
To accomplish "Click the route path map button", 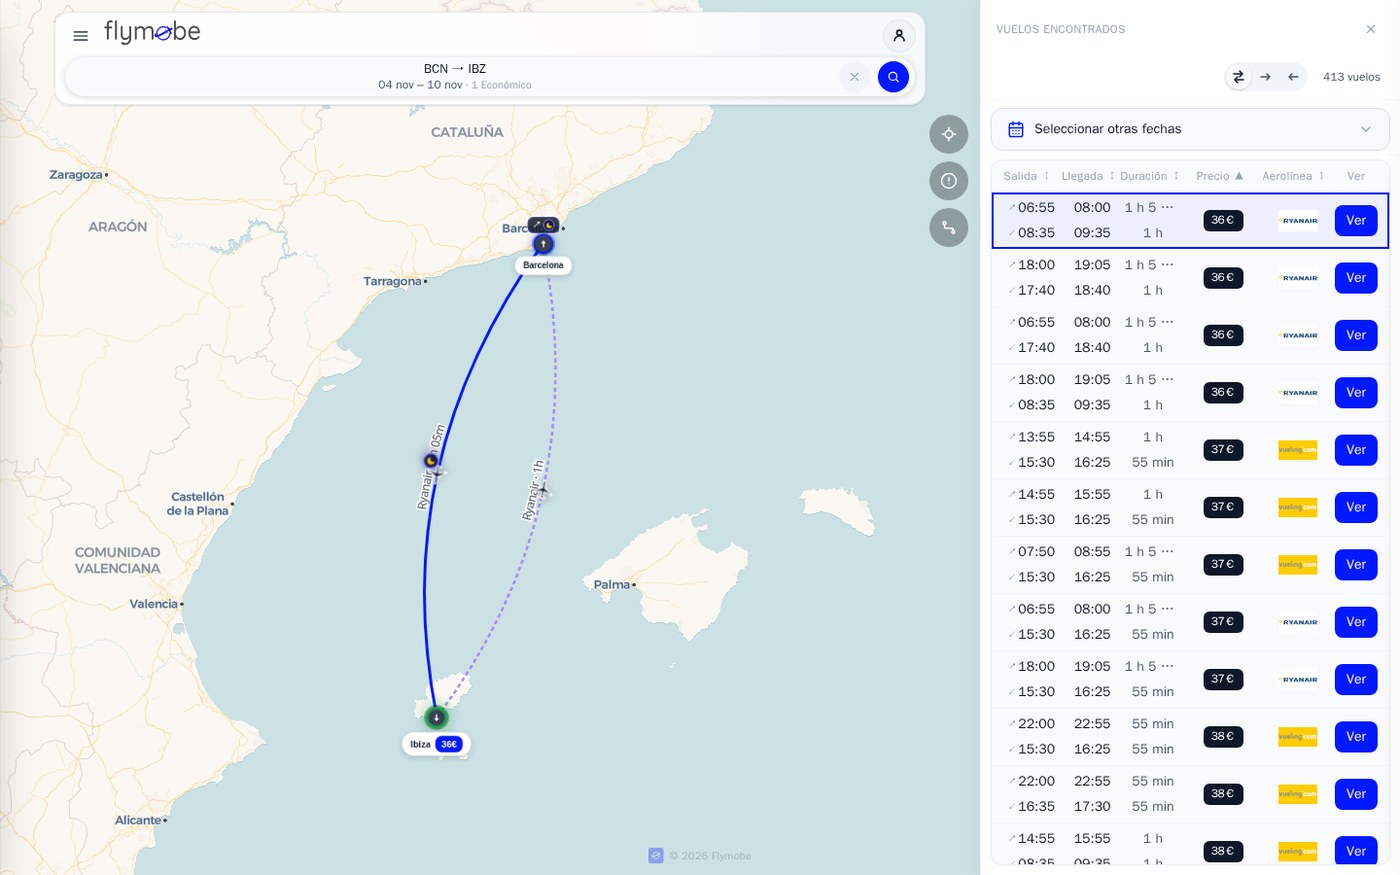I will point(949,228).
